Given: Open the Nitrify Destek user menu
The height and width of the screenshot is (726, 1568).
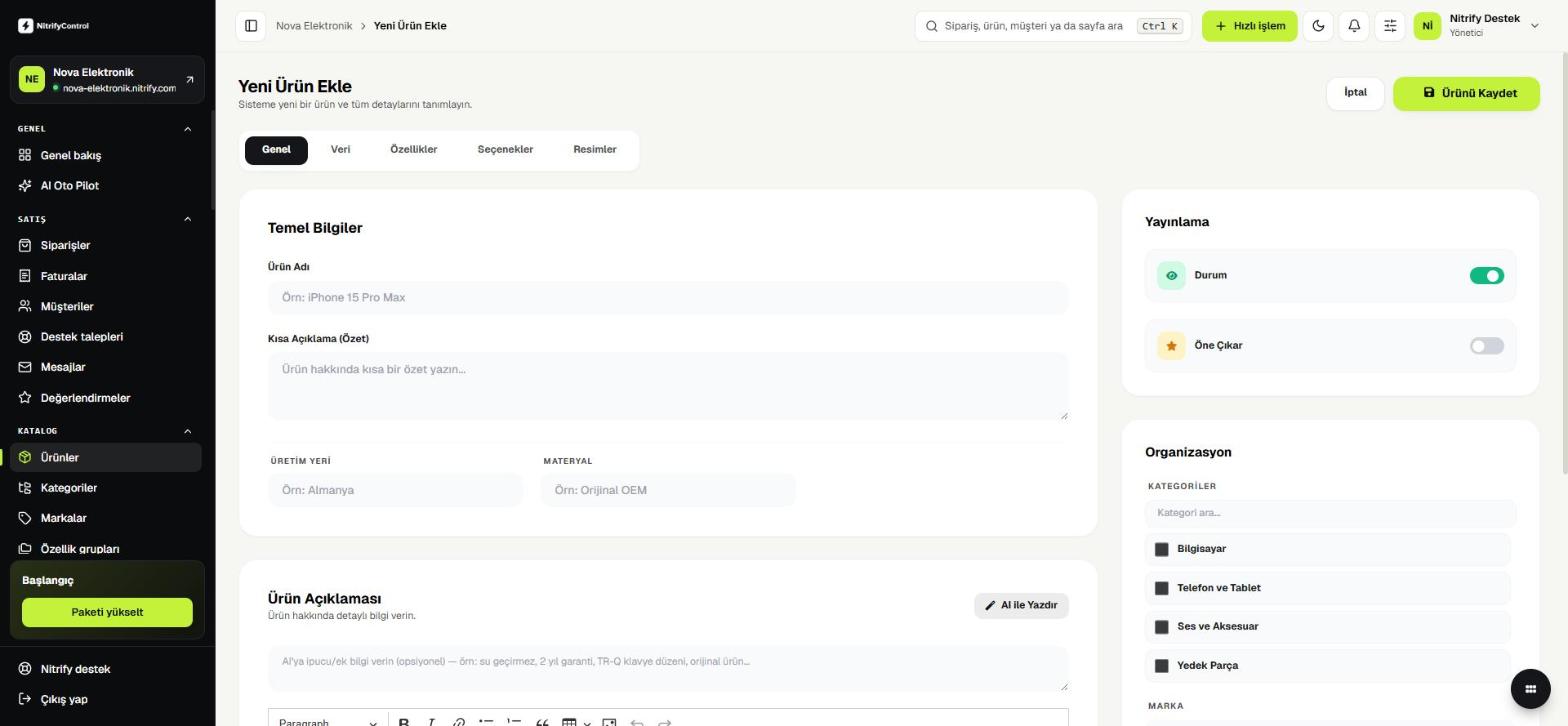Looking at the screenshot, I should (1477, 26).
